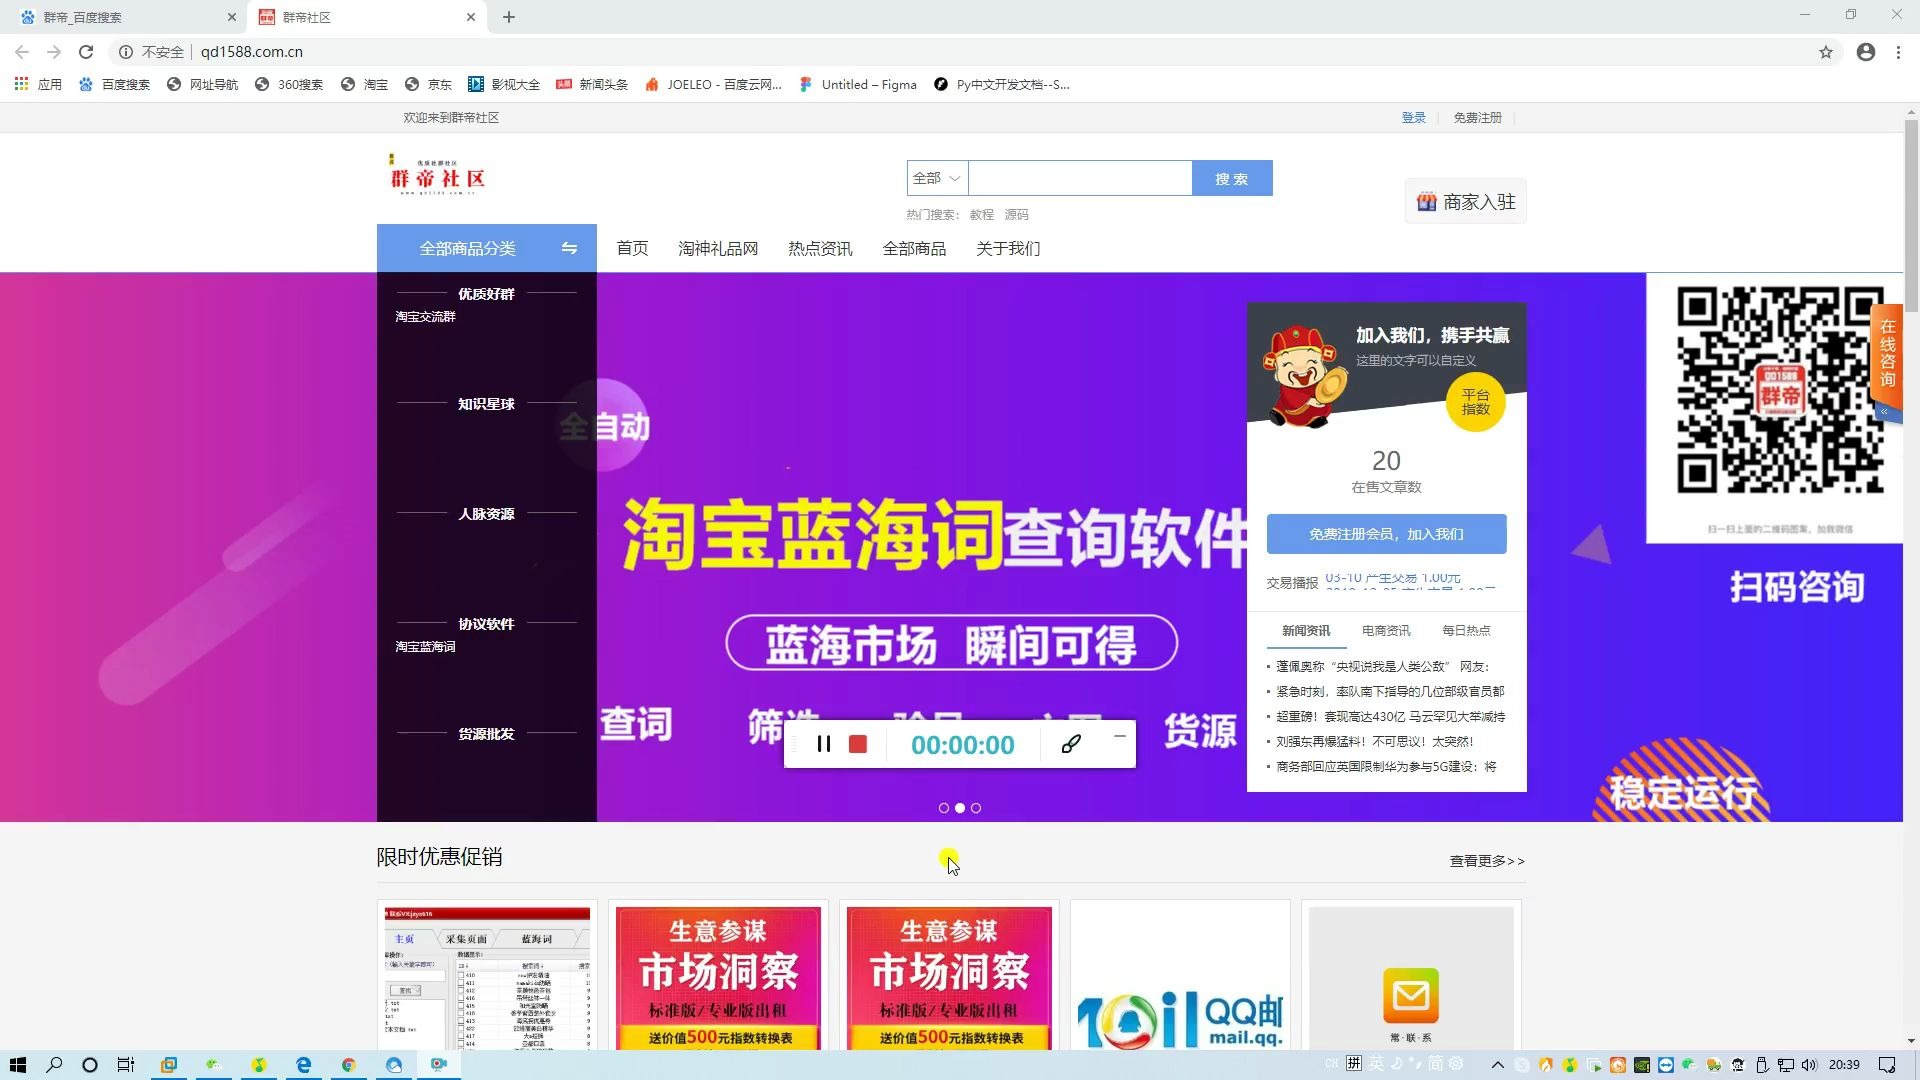Close the 群帝社区 tab

coord(471,17)
